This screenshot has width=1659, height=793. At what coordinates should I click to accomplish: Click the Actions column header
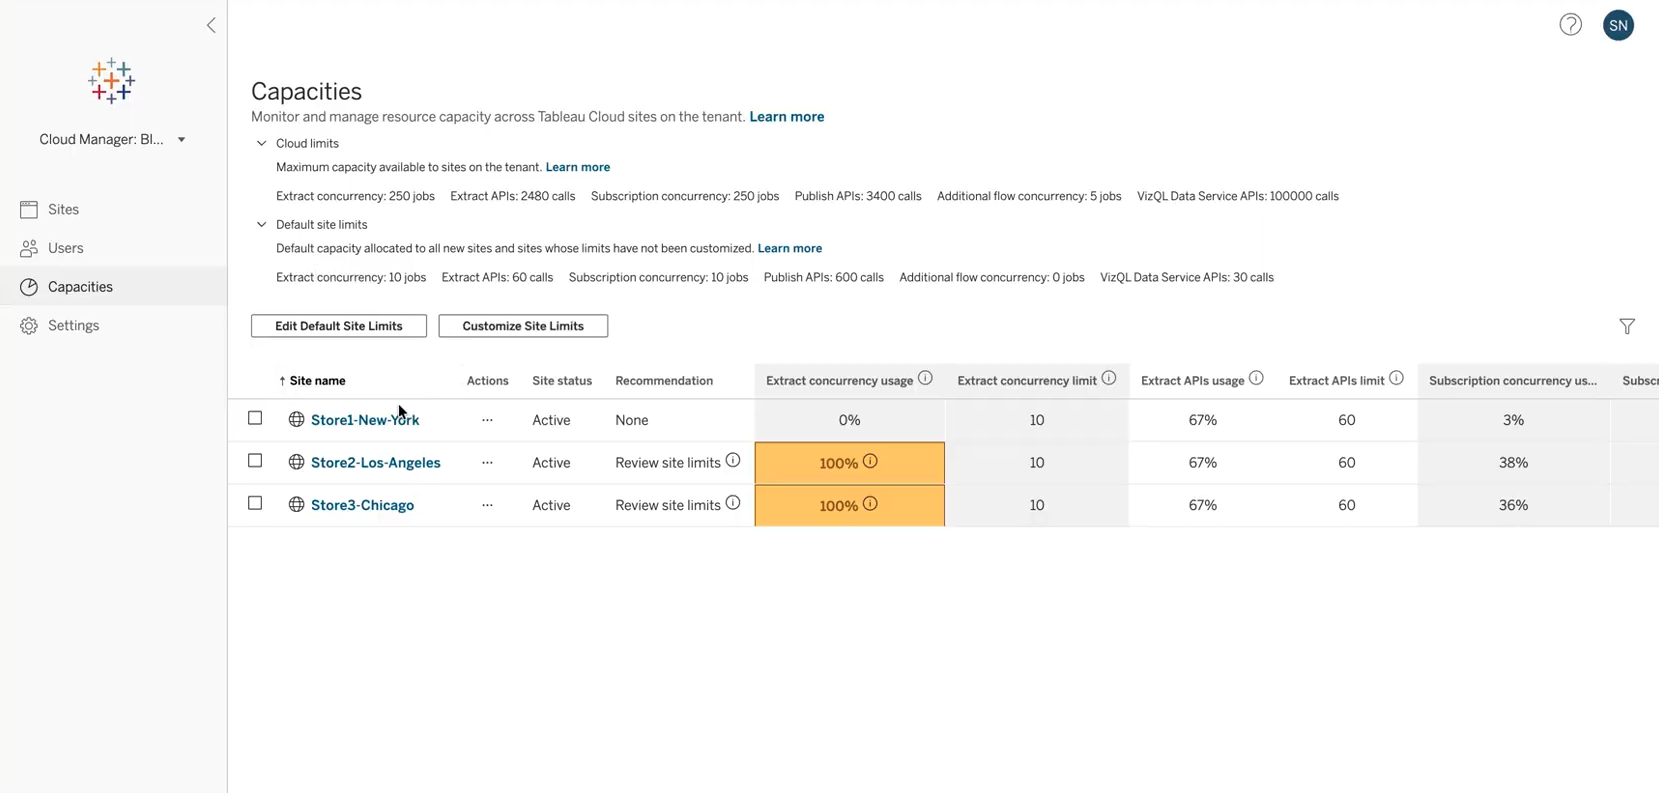488,381
